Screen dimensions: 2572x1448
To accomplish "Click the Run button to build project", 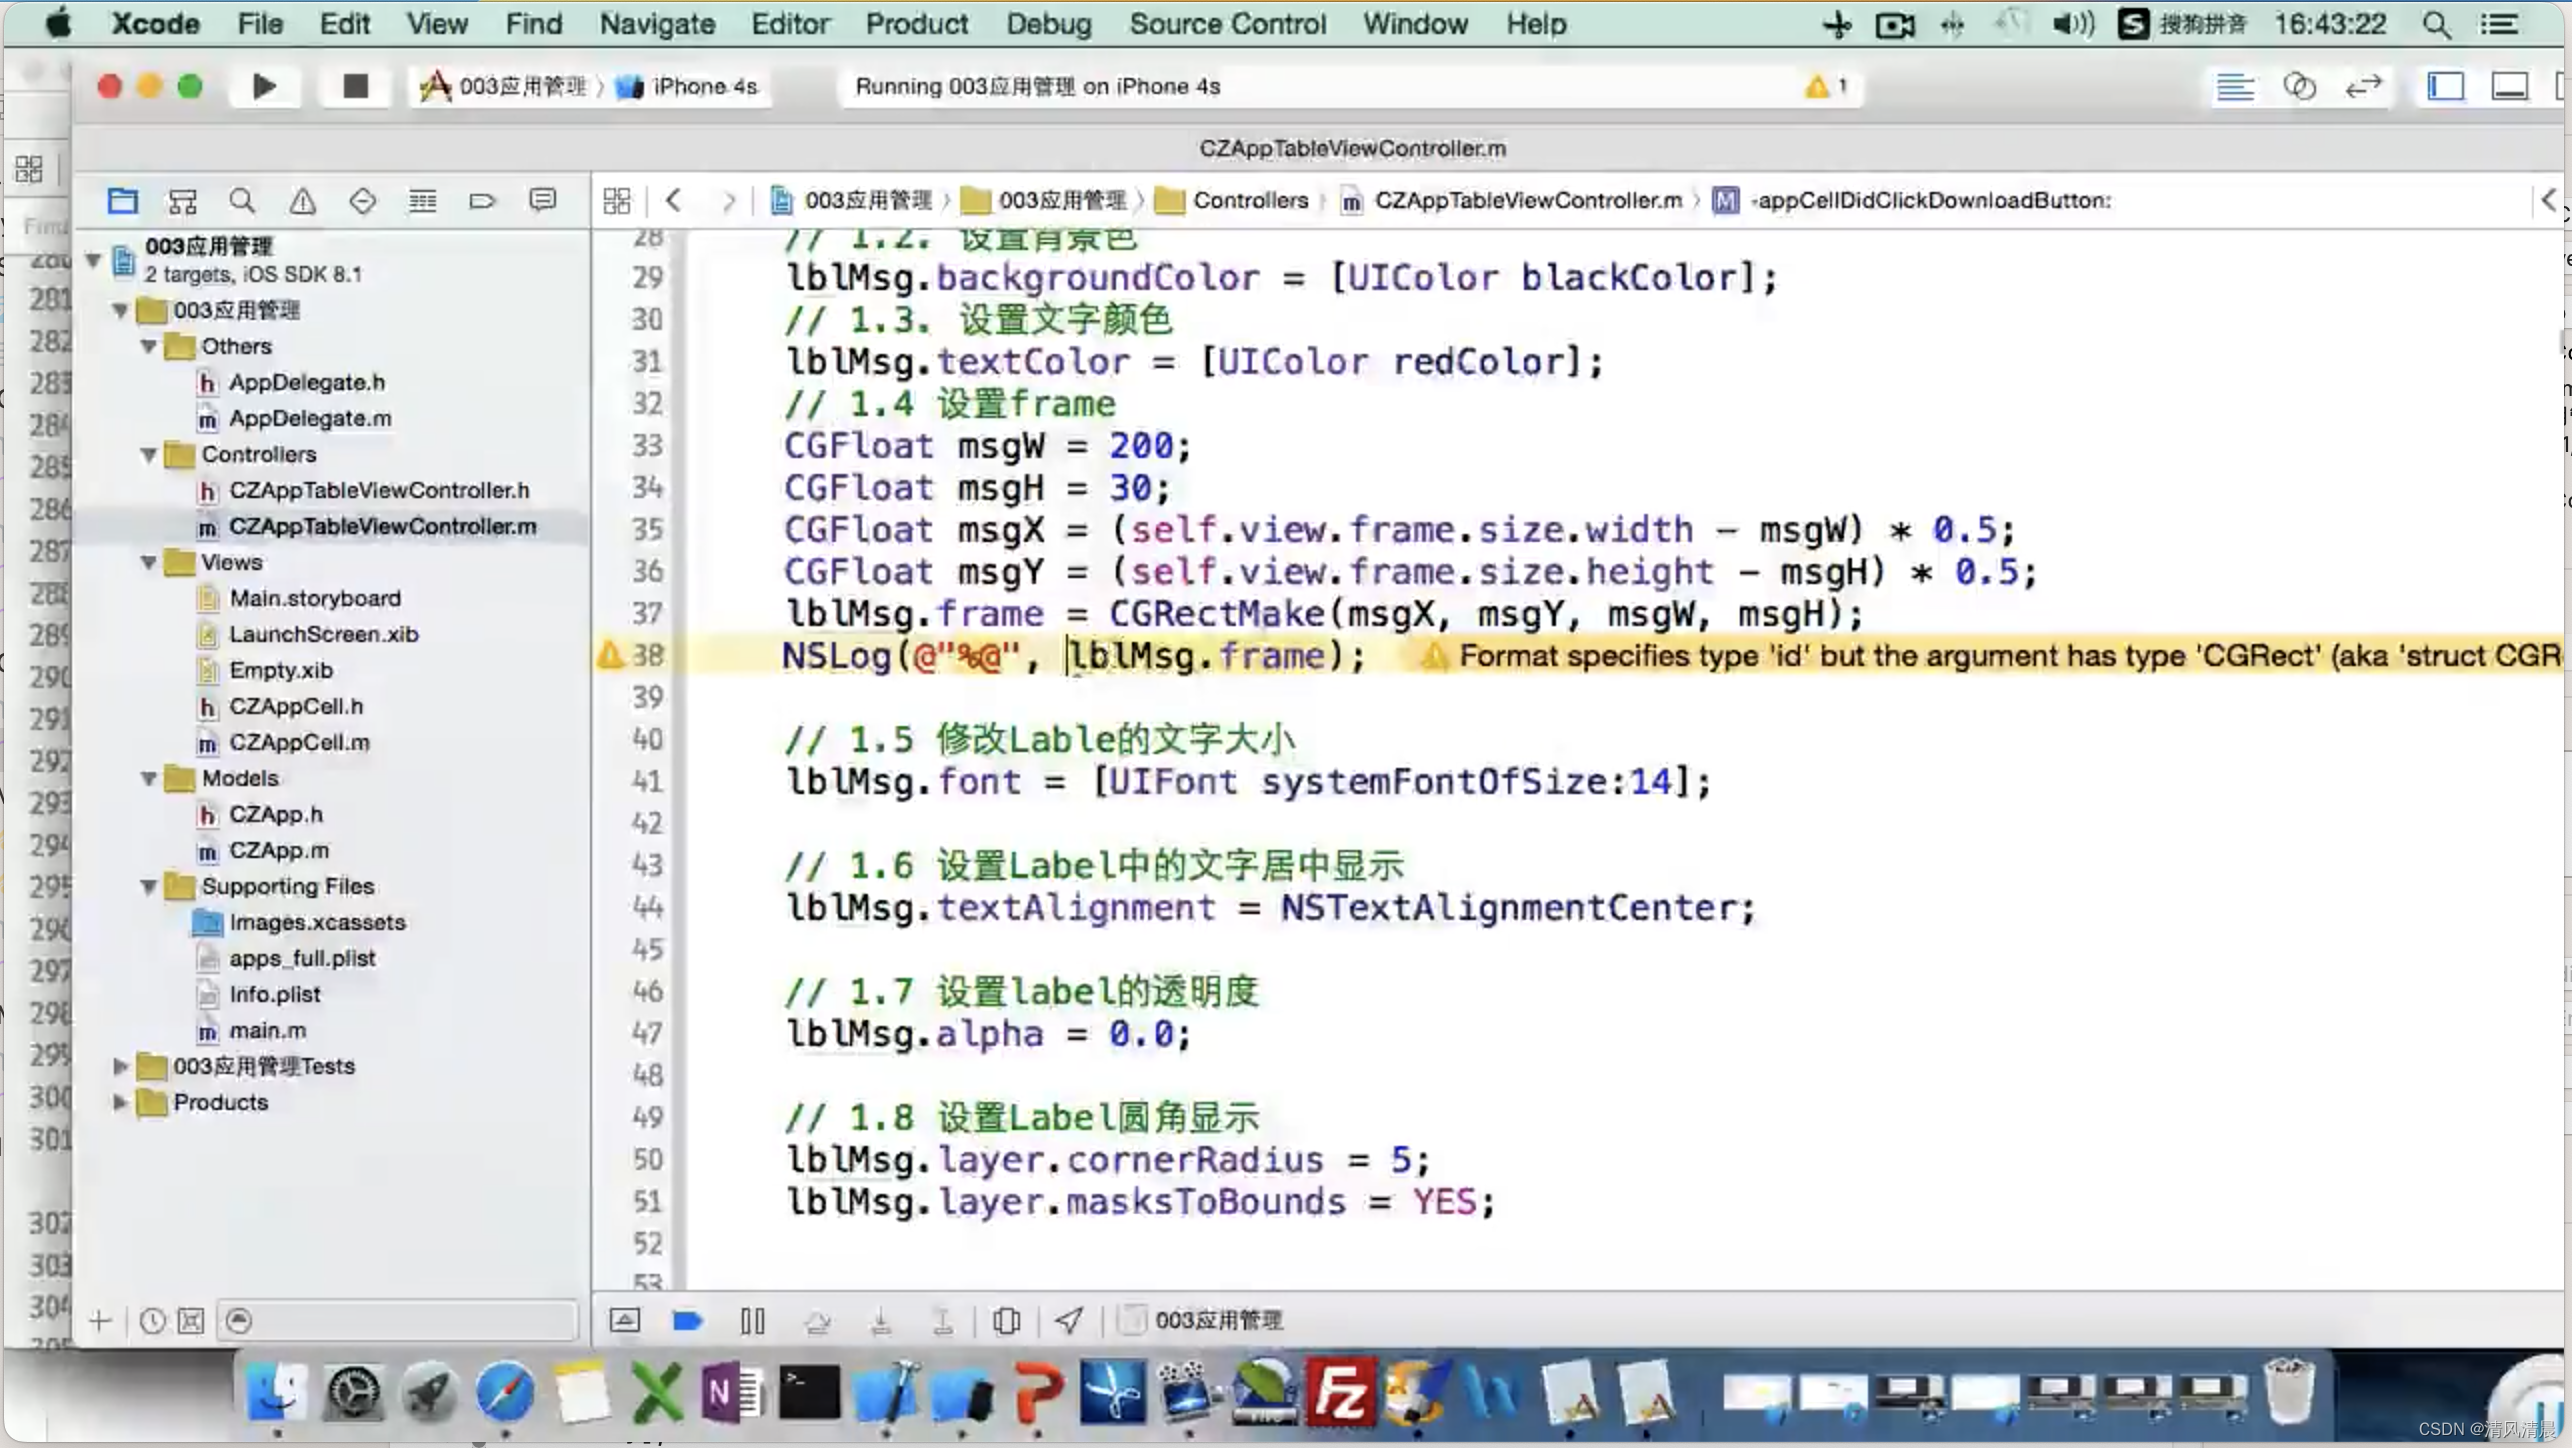I will [263, 85].
